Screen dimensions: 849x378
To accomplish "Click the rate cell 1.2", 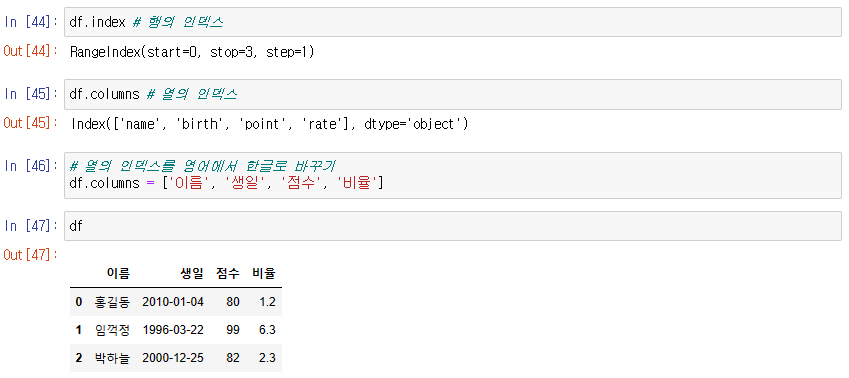I will pos(267,302).
